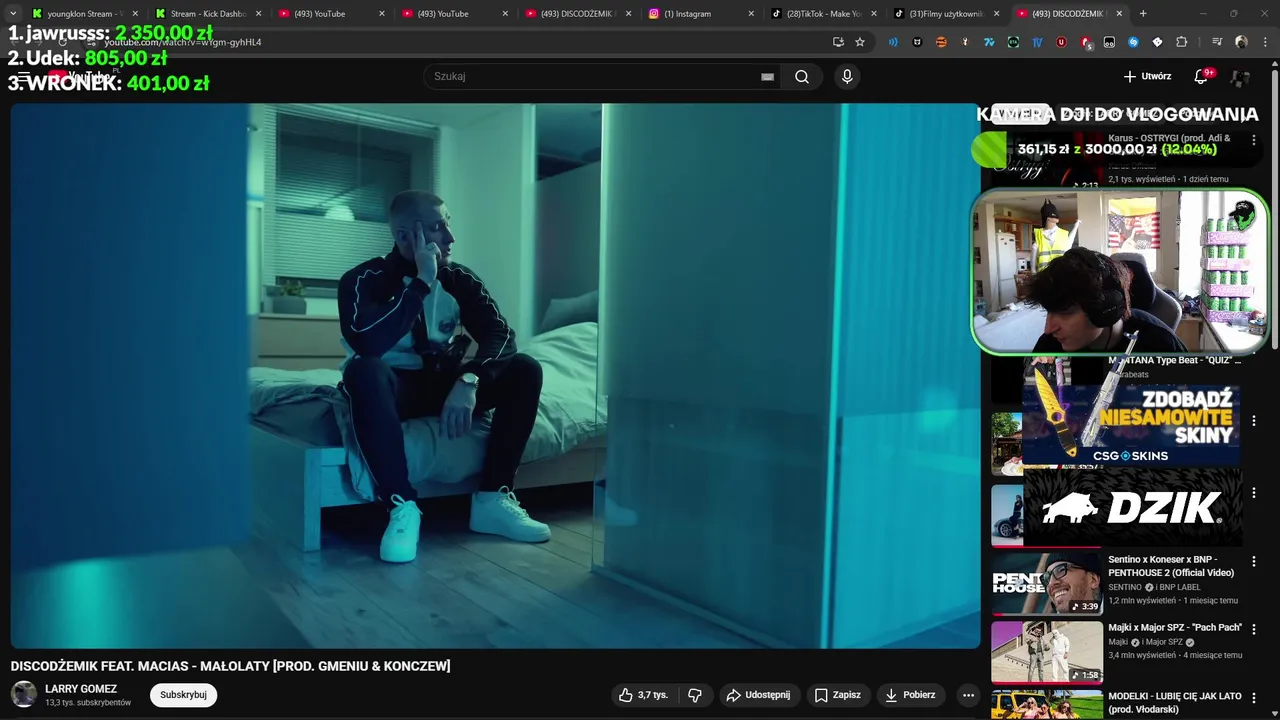Open the Chrome profile avatar
The width and height of the screenshot is (1280, 720).
pyautogui.click(x=1241, y=42)
